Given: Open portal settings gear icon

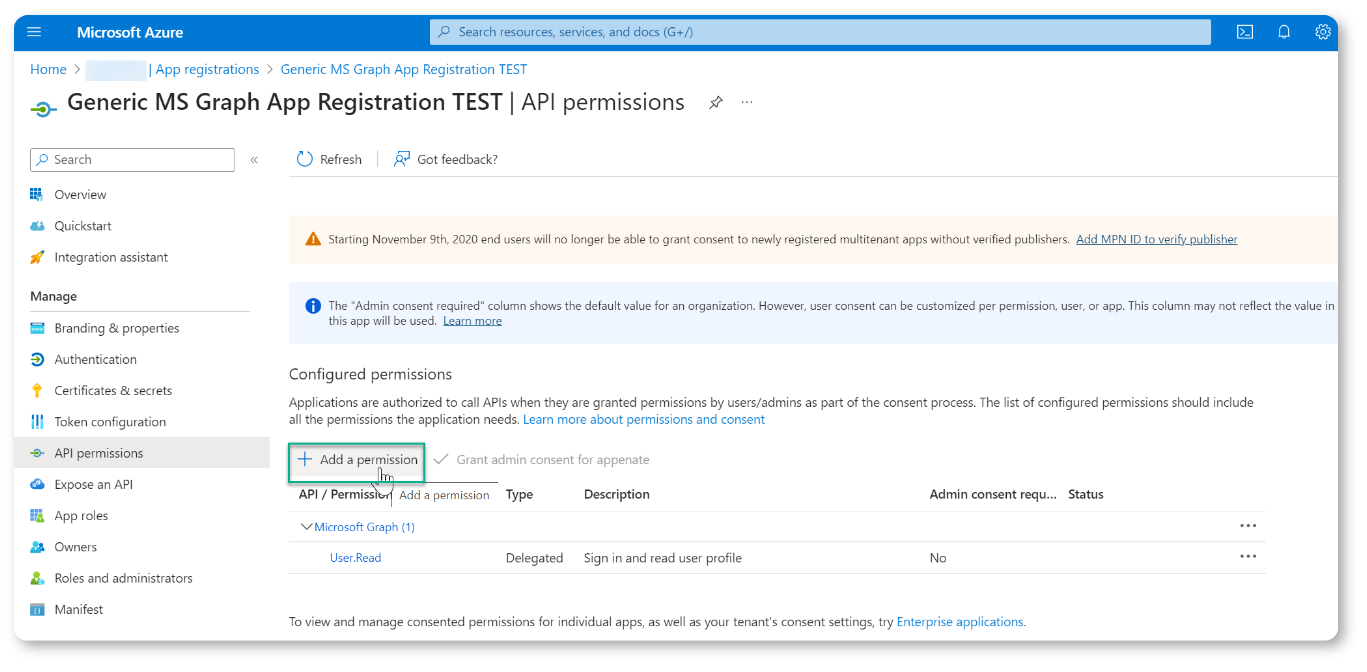Looking at the screenshot, I should [1323, 32].
